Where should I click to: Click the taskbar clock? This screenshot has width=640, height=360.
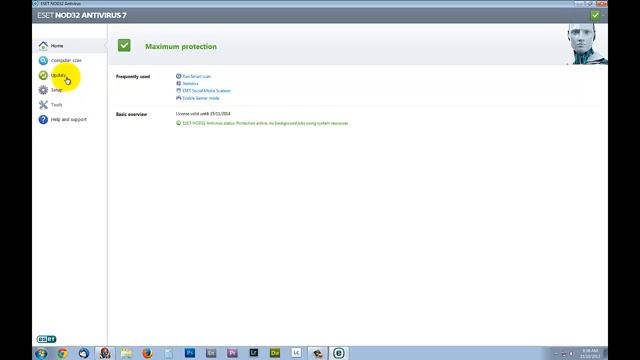[x=590, y=353]
